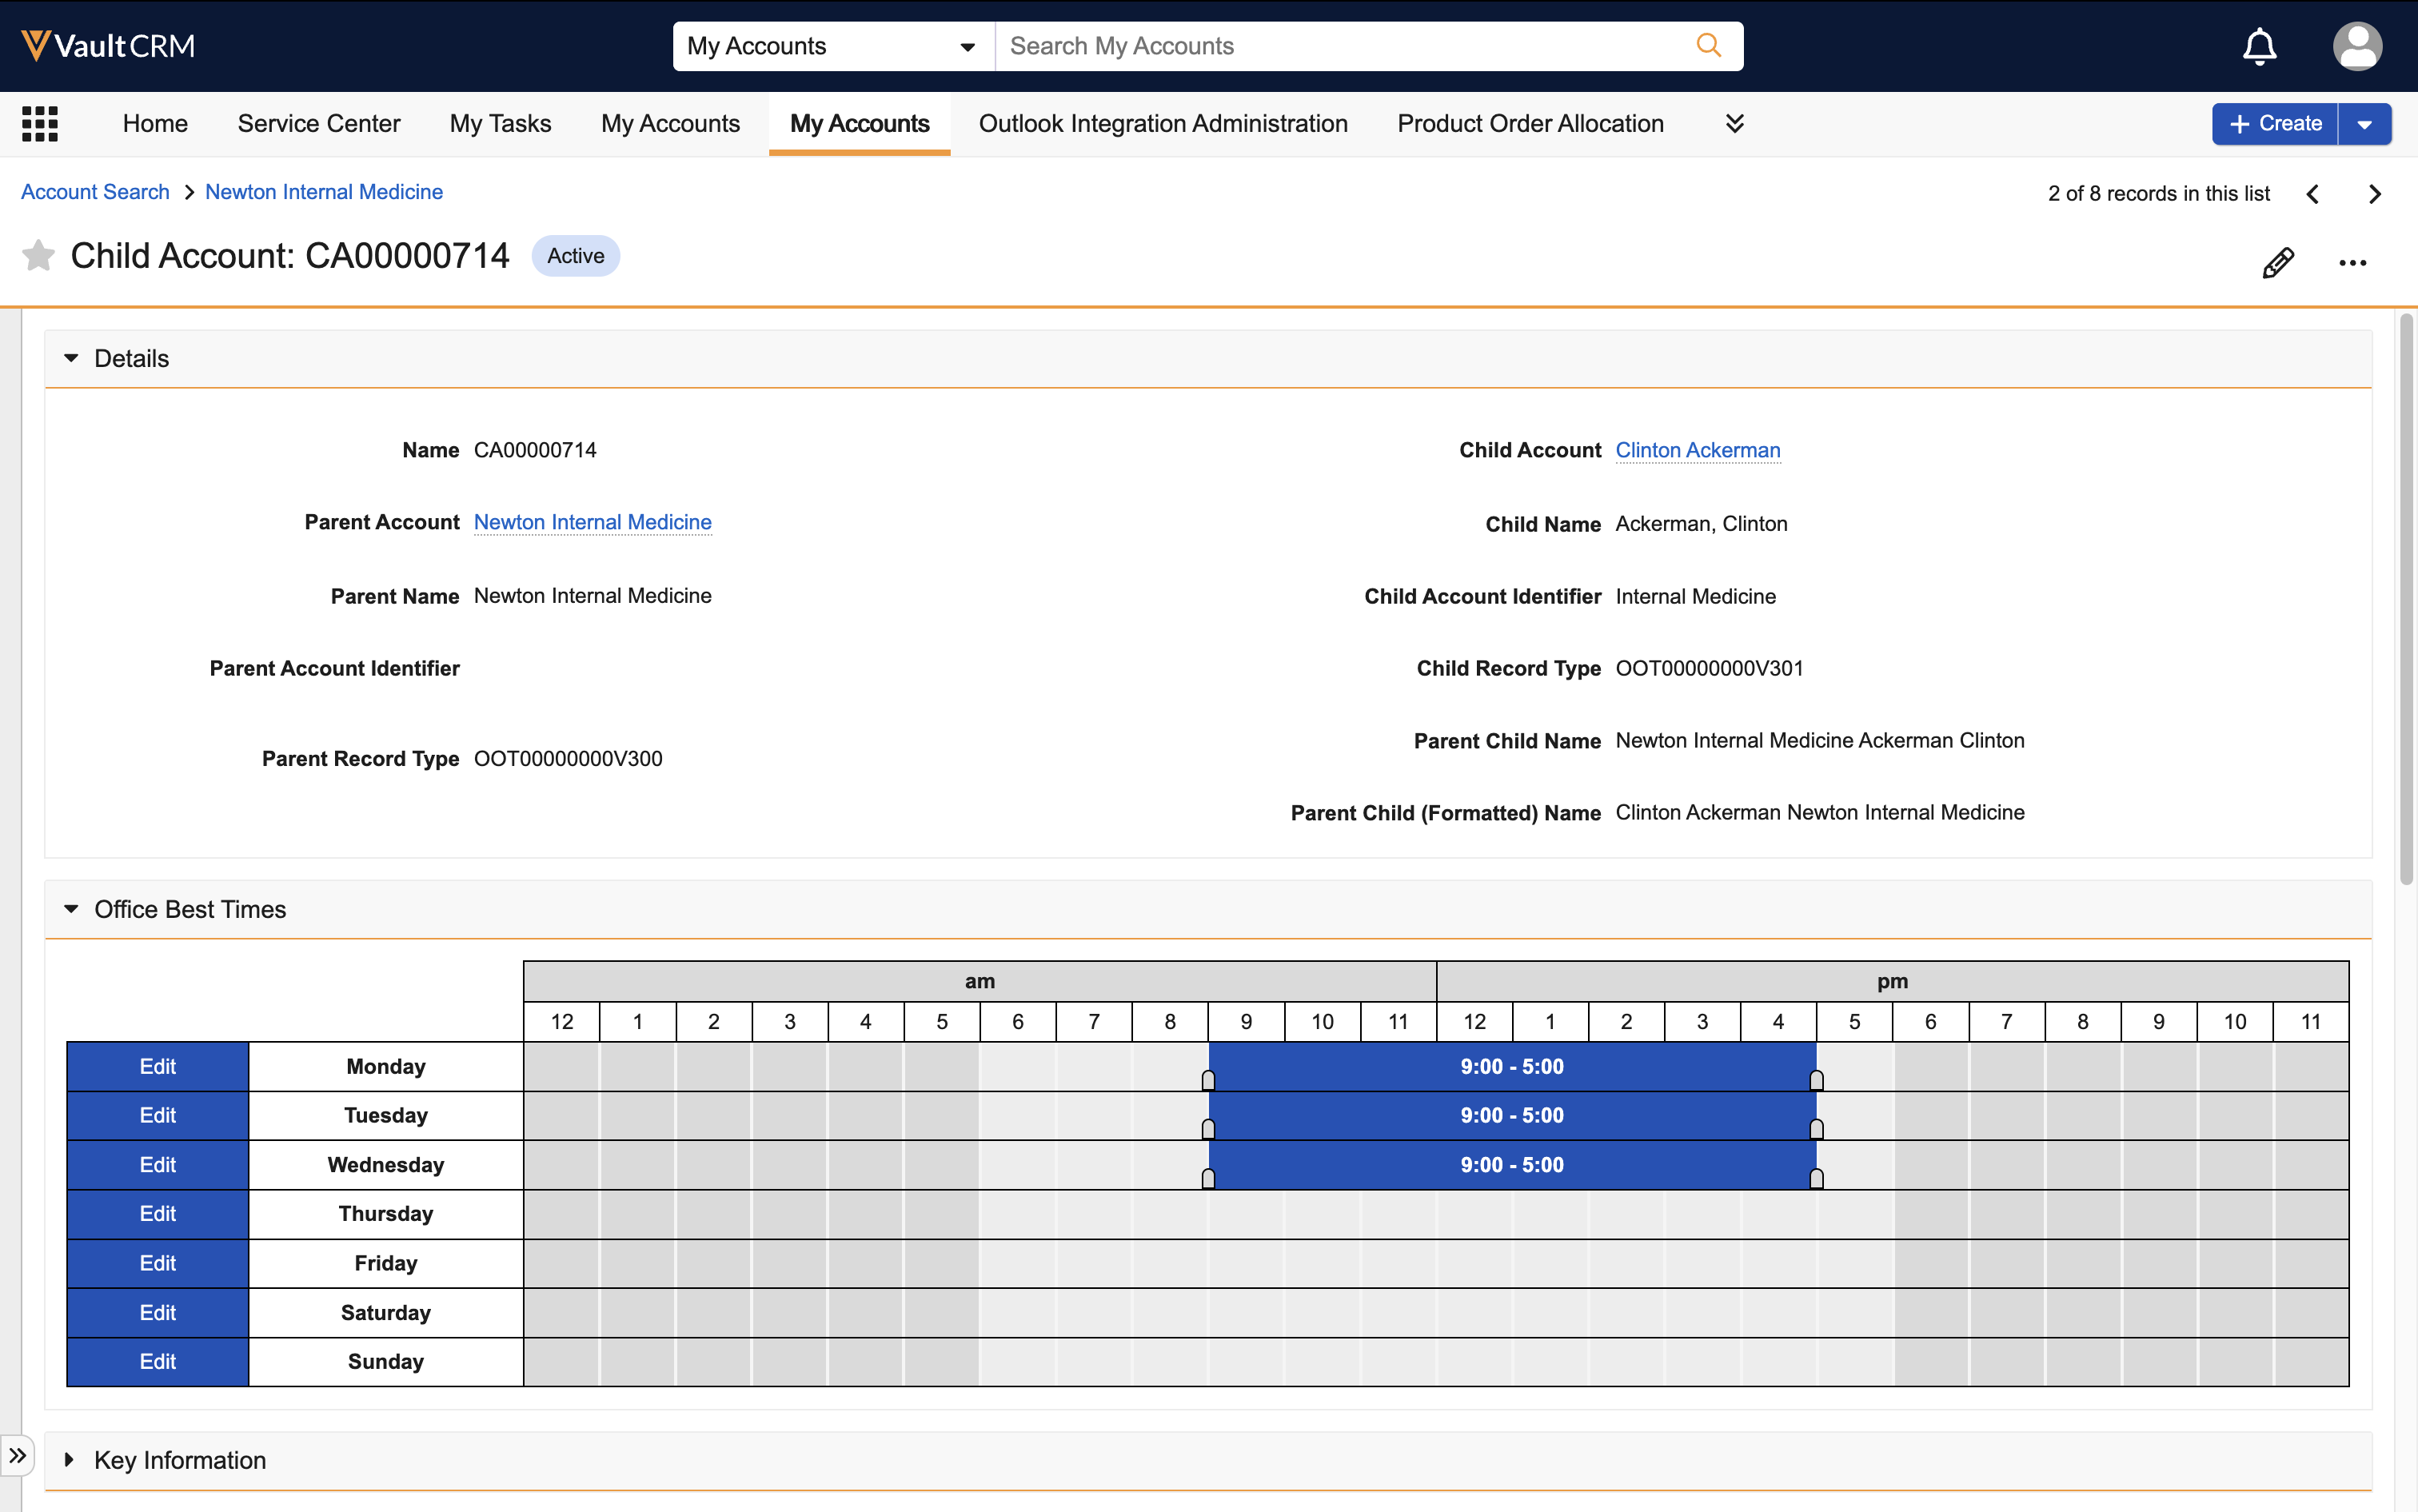The image size is (2418, 1512).
Task: Open the user profile avatar menu
Action: coord(2357,46)
